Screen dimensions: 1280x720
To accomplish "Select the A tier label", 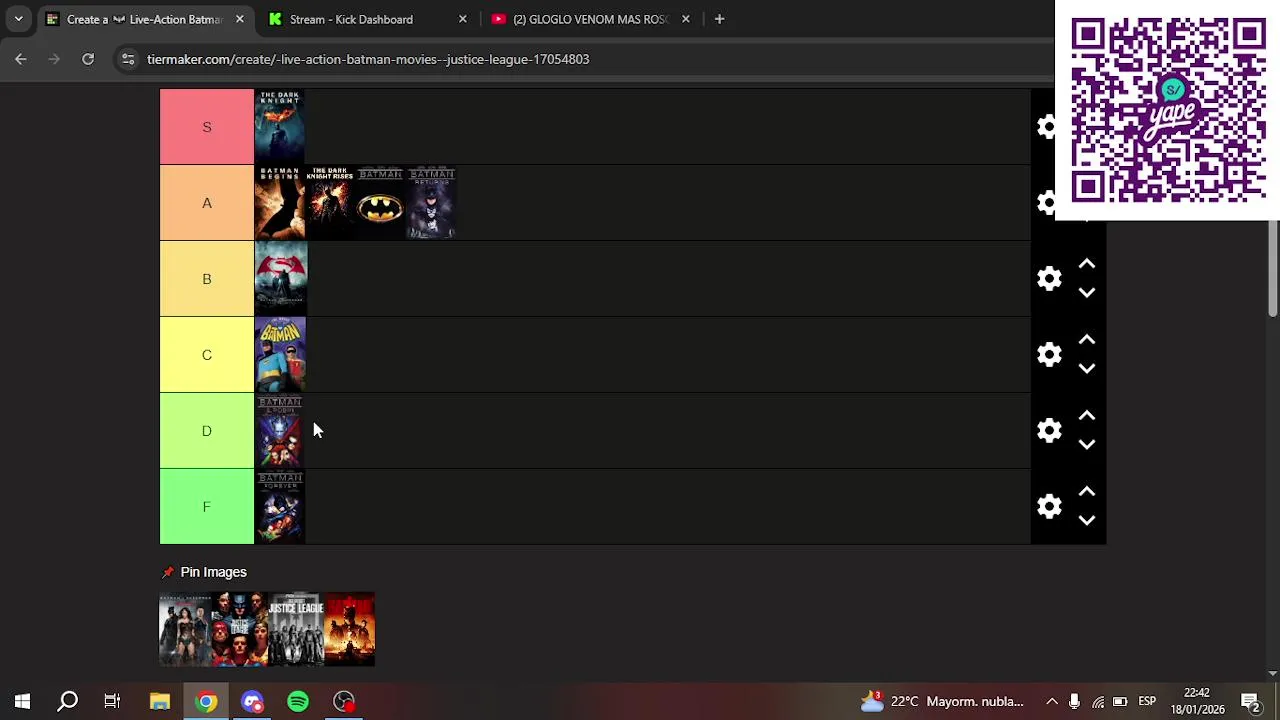I will (207, 203).
